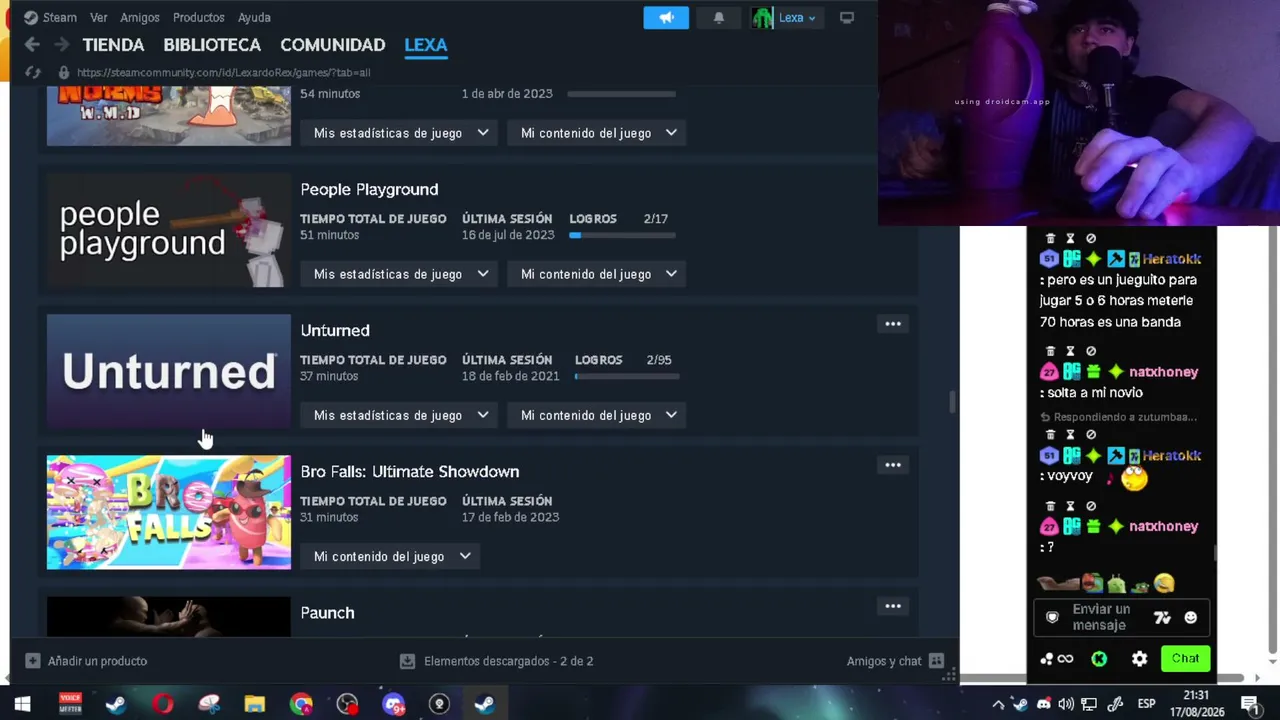Image resolution: width=1280 pixels, height=720 pixels.
Task: Open the three-dot options for Paunch
Action: coord(893,606)
